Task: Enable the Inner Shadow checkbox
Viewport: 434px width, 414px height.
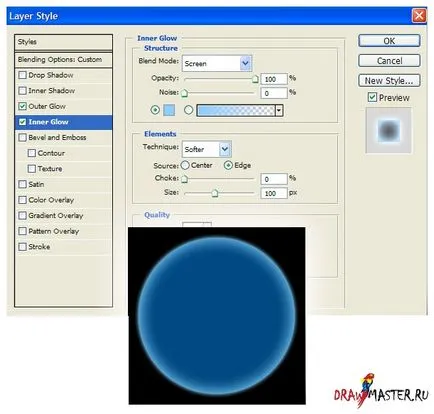Action: click(x=22, y=91)
